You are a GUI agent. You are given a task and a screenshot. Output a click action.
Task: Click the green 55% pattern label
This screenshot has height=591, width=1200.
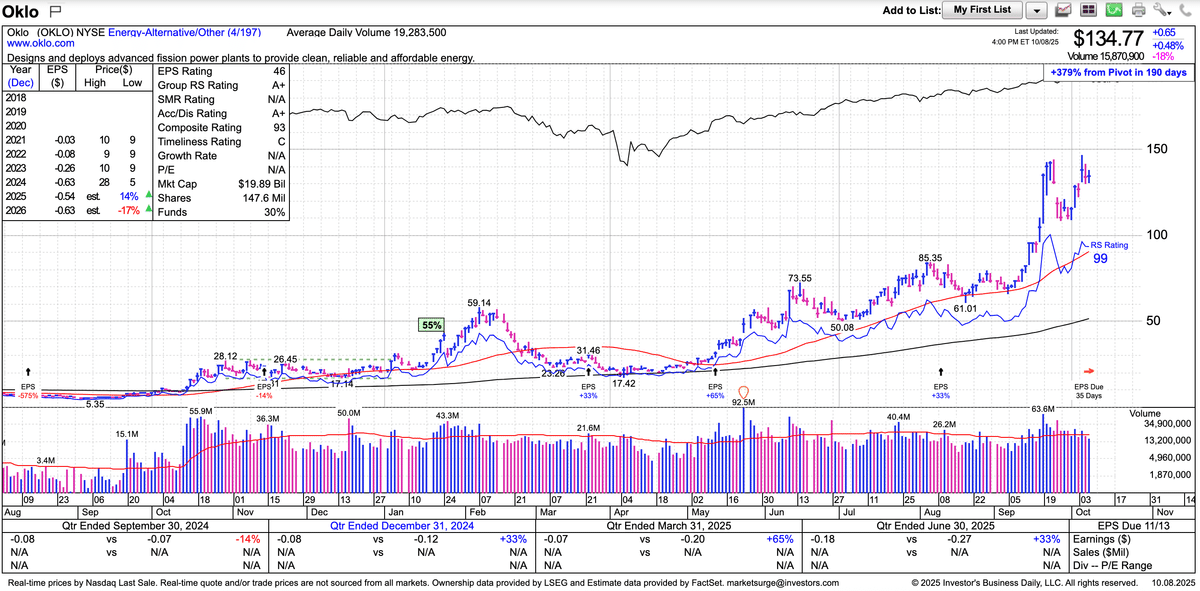[431, 325]
